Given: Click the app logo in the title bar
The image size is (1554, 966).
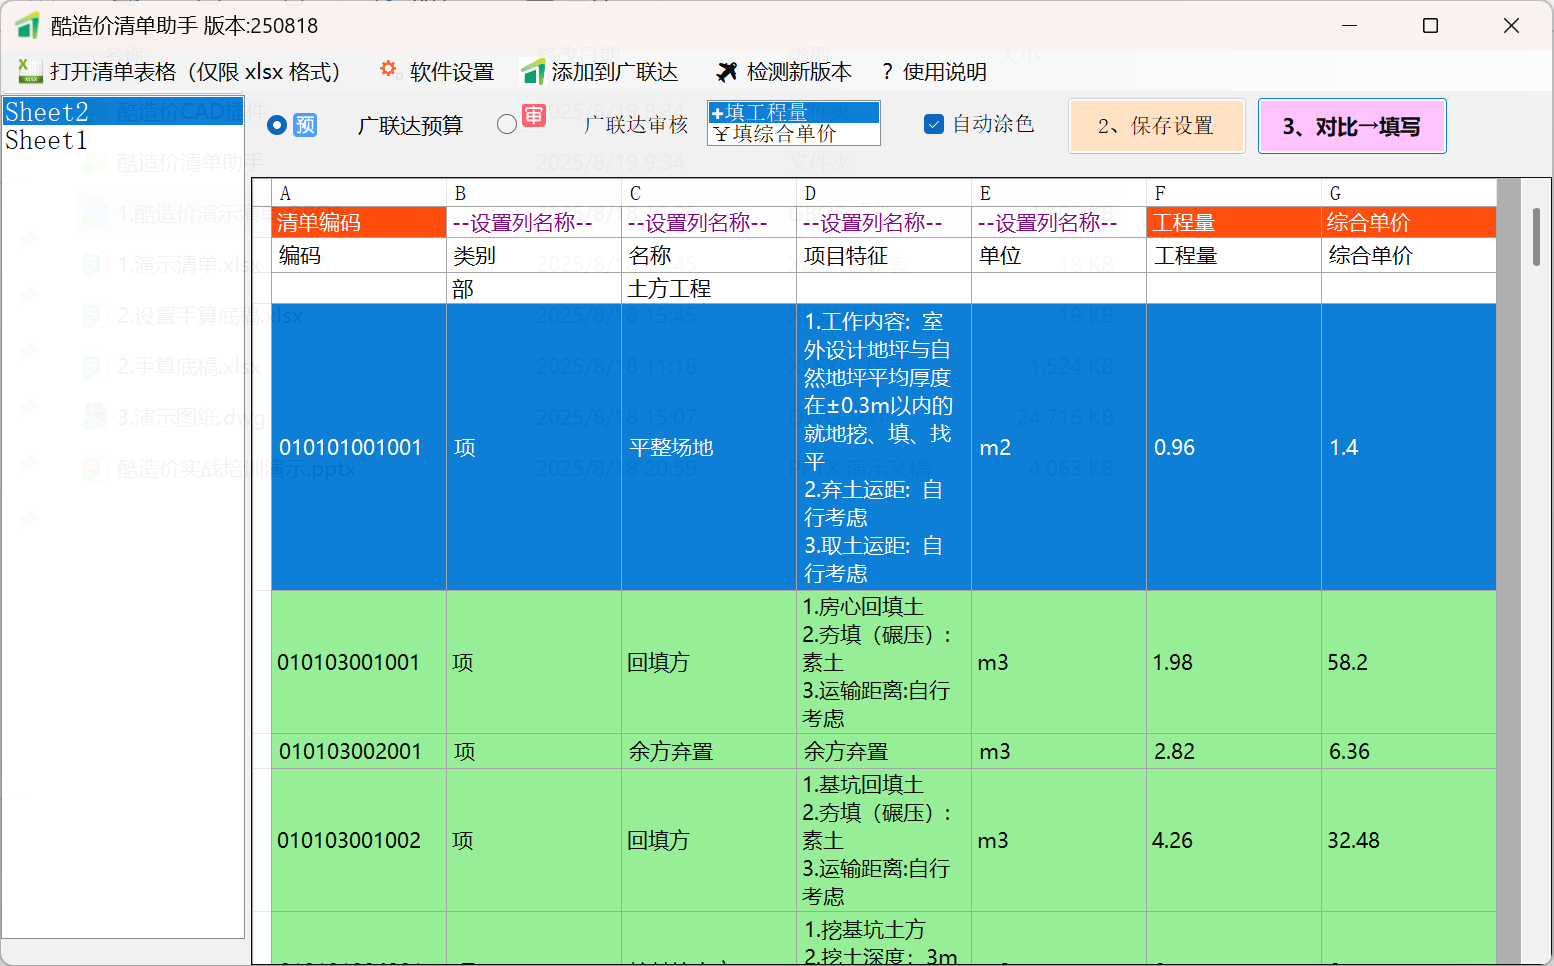Looking at the screenshot, I should [27, 26].
